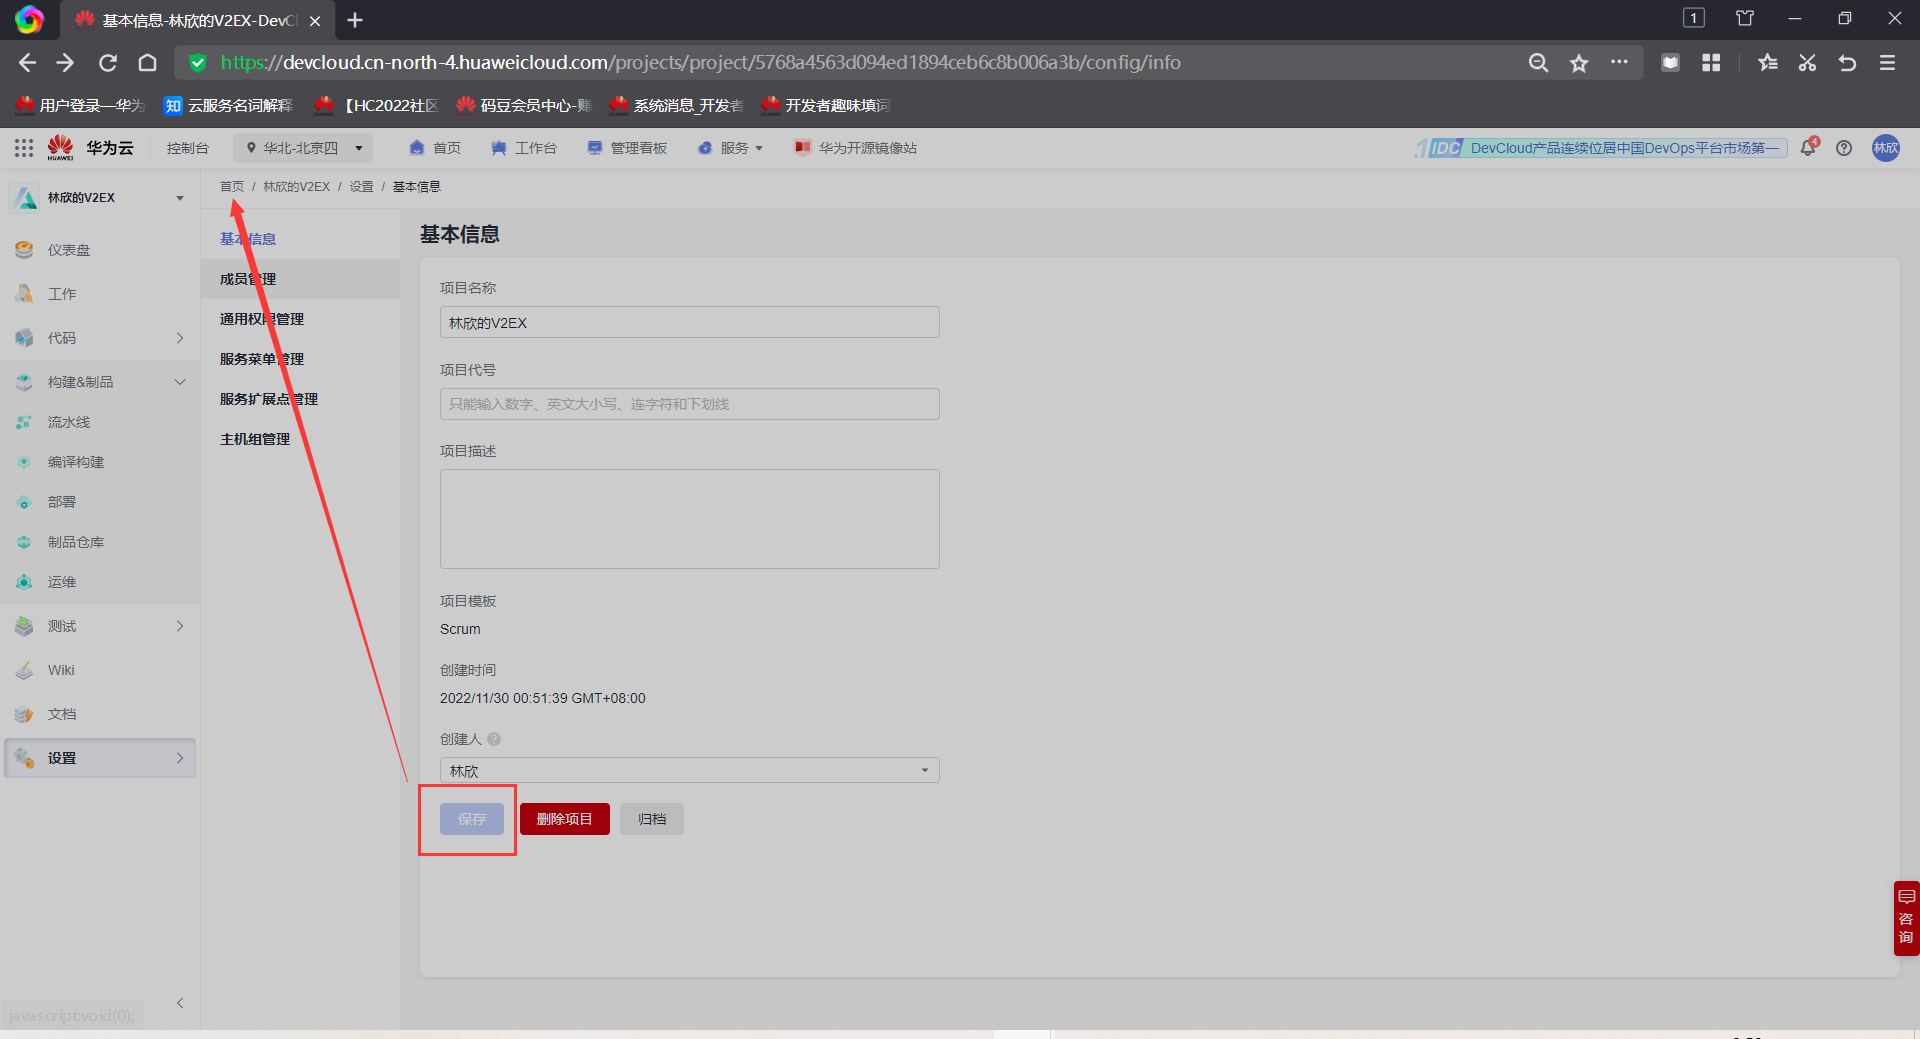Click 首页 in the breadcrumb

[232, 187]
